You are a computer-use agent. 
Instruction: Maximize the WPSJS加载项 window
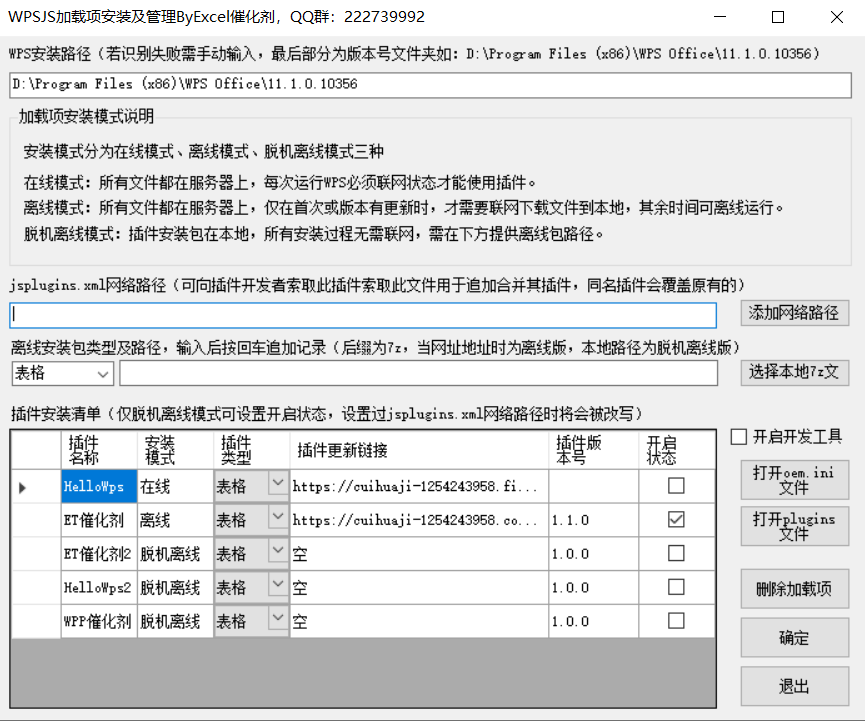(x=778, y=17)
